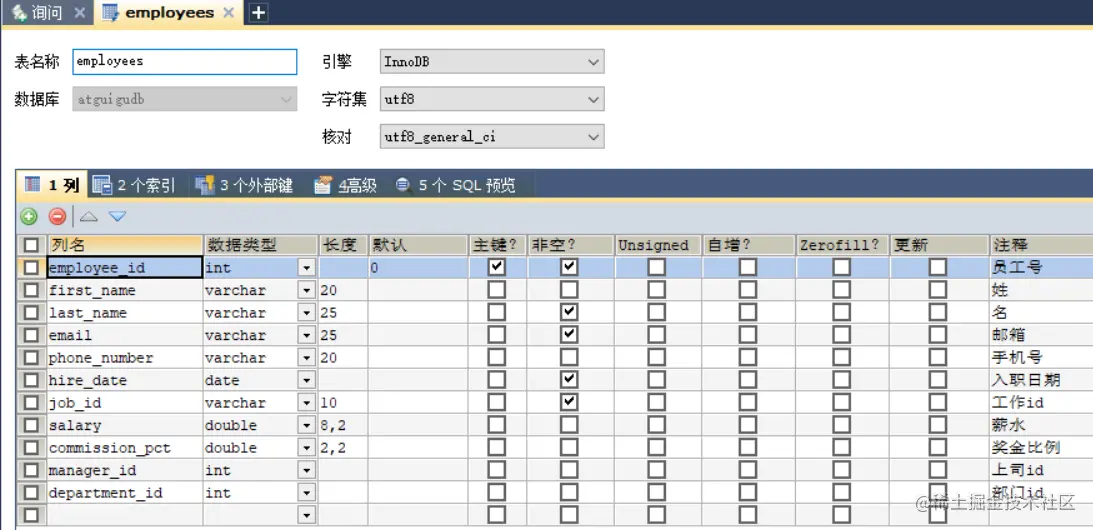Screen dimensions: 1093x530
Task: Open data type dropdown for salary
Action: (x=306, y=425)
